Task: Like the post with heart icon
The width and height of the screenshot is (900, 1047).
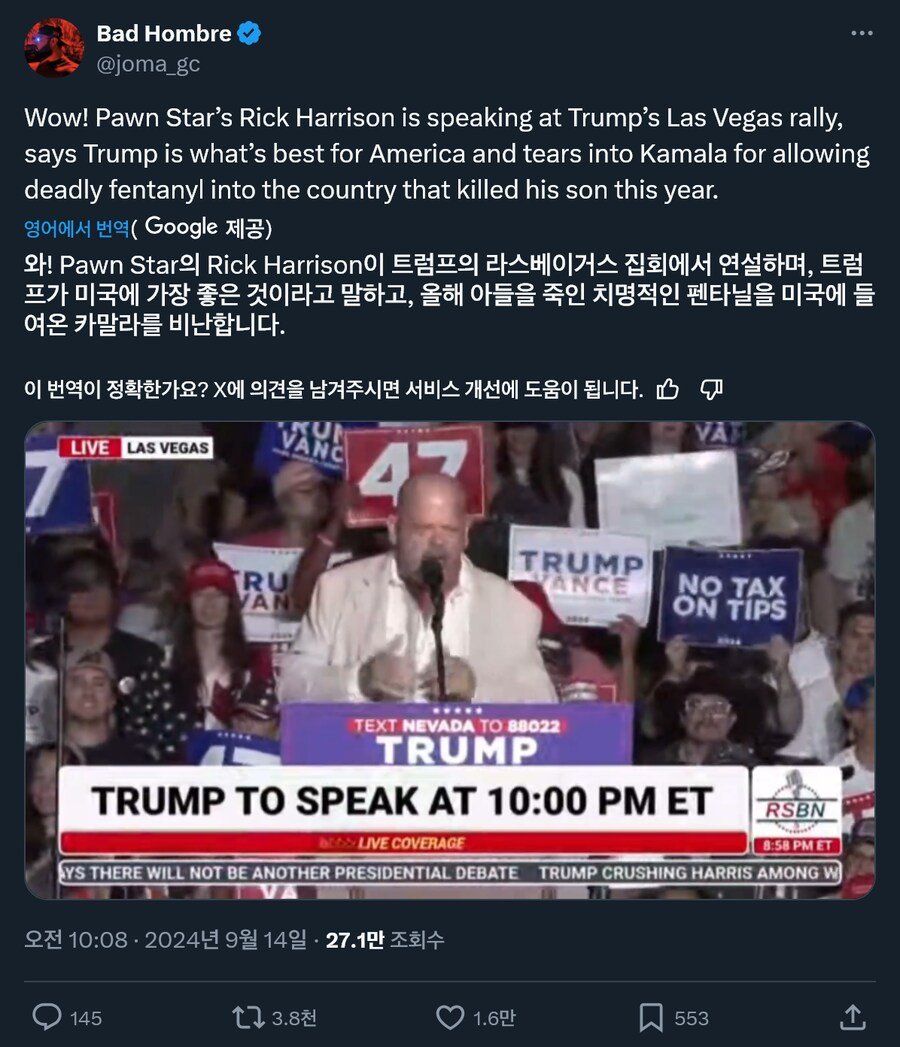Action: coord(450,1018)
